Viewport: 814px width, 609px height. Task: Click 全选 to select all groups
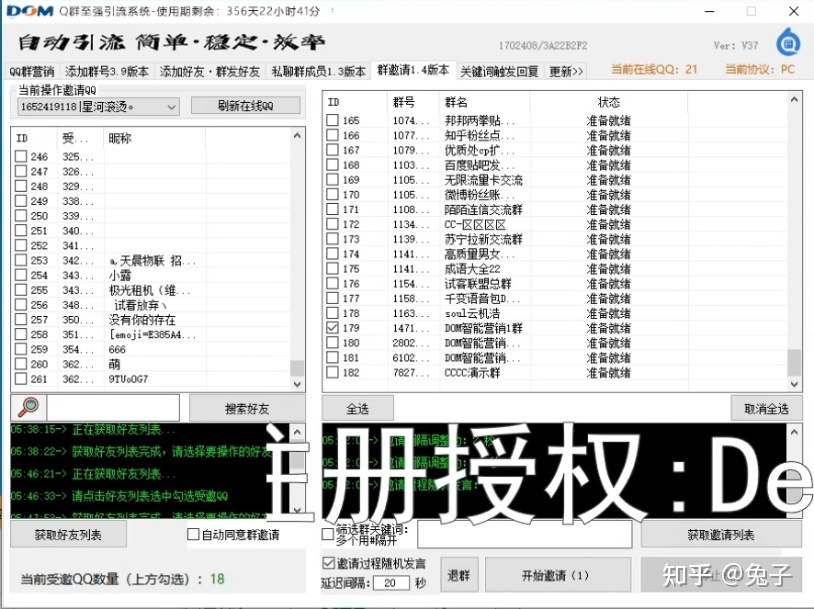(358, 409)
